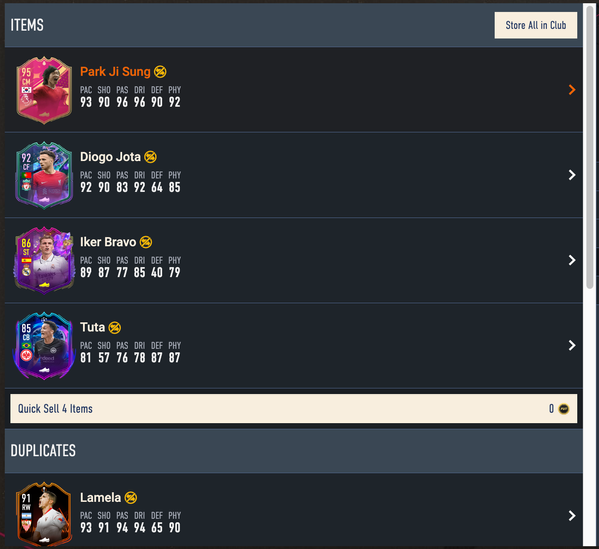Image resolution: width=599 pixels, height=549 pixels.
Task: Select the Iker Bravo 86 card image
Action: click(44, 261)
